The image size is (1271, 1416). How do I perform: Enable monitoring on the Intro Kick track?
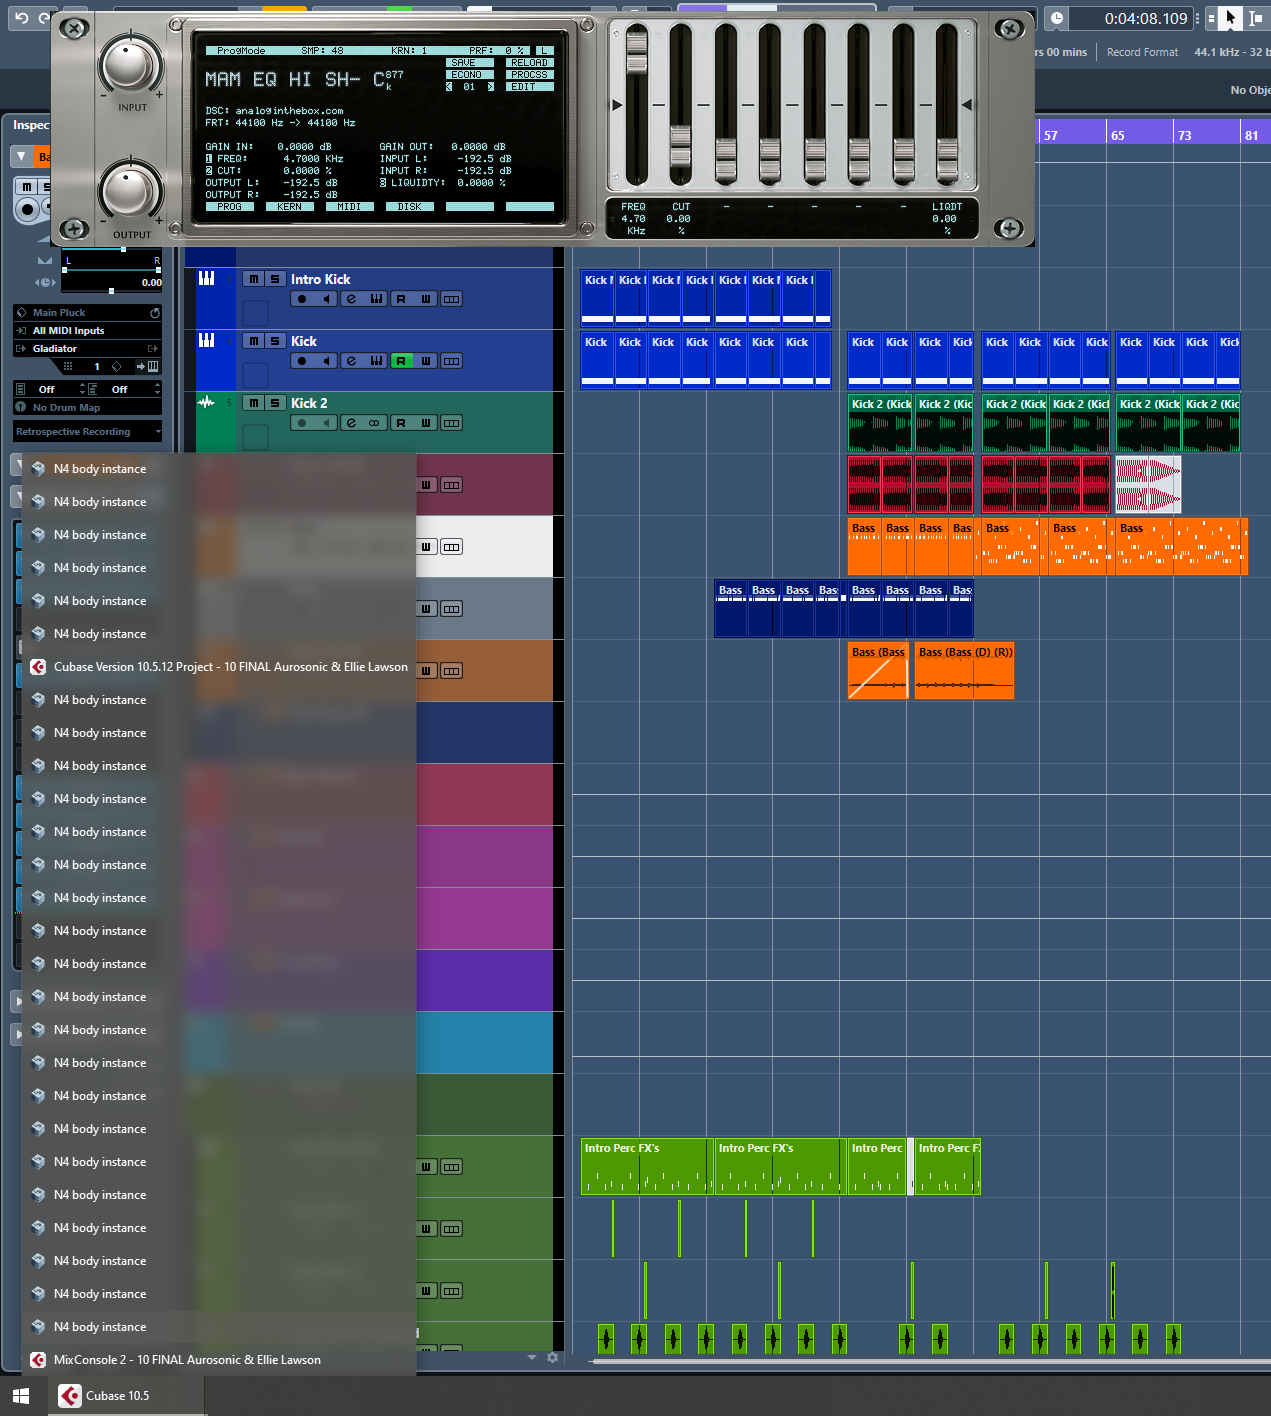pos(326,299)
